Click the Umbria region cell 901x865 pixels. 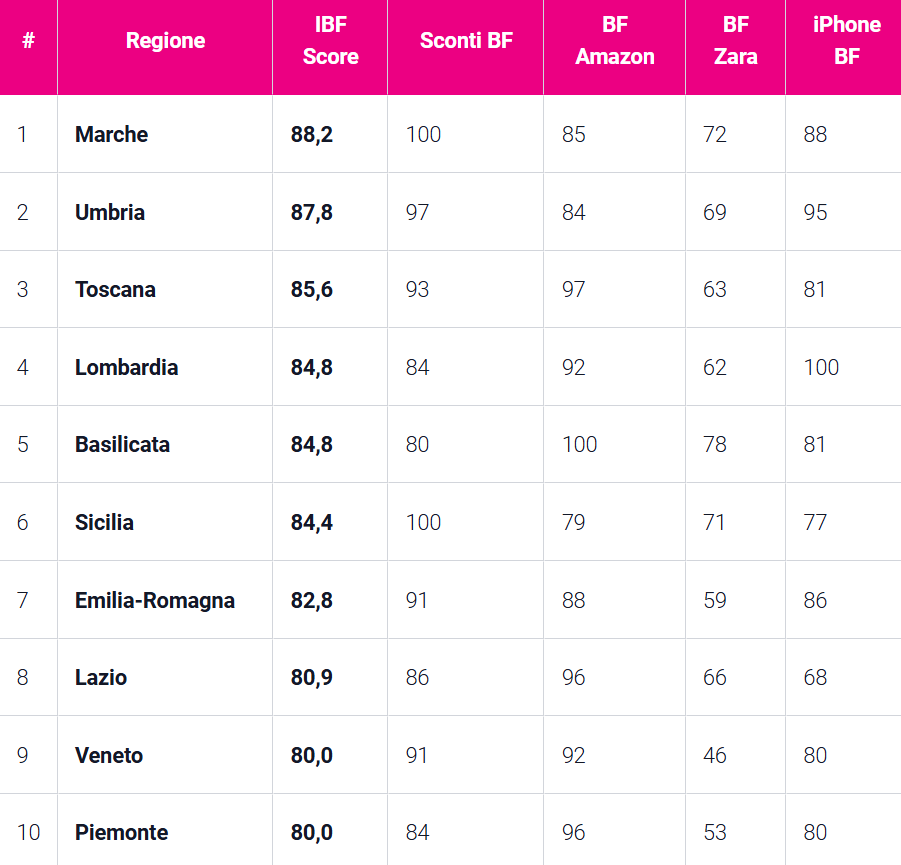click(x=110, y=212)
